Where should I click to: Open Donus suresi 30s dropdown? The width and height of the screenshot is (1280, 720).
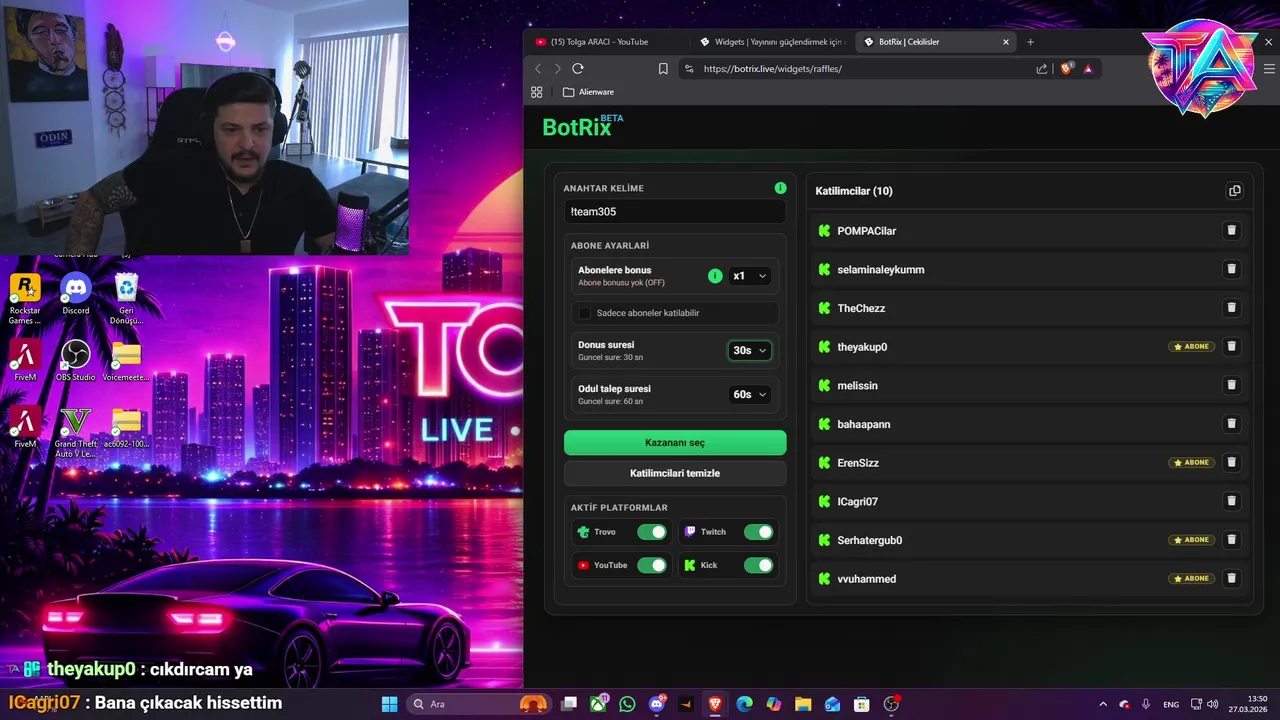click(750, 350)
